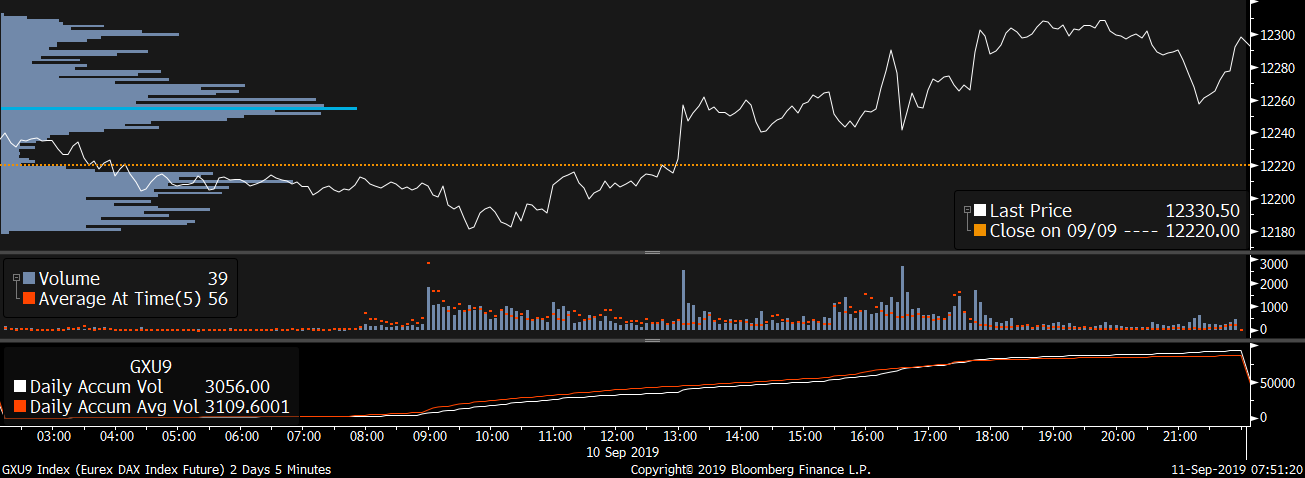Image resolution: width=1305 pixels, height=478 pixels.
Task: Select the Daily Accum Vol label
Action: pyautogui.click(x=98, y=387)
